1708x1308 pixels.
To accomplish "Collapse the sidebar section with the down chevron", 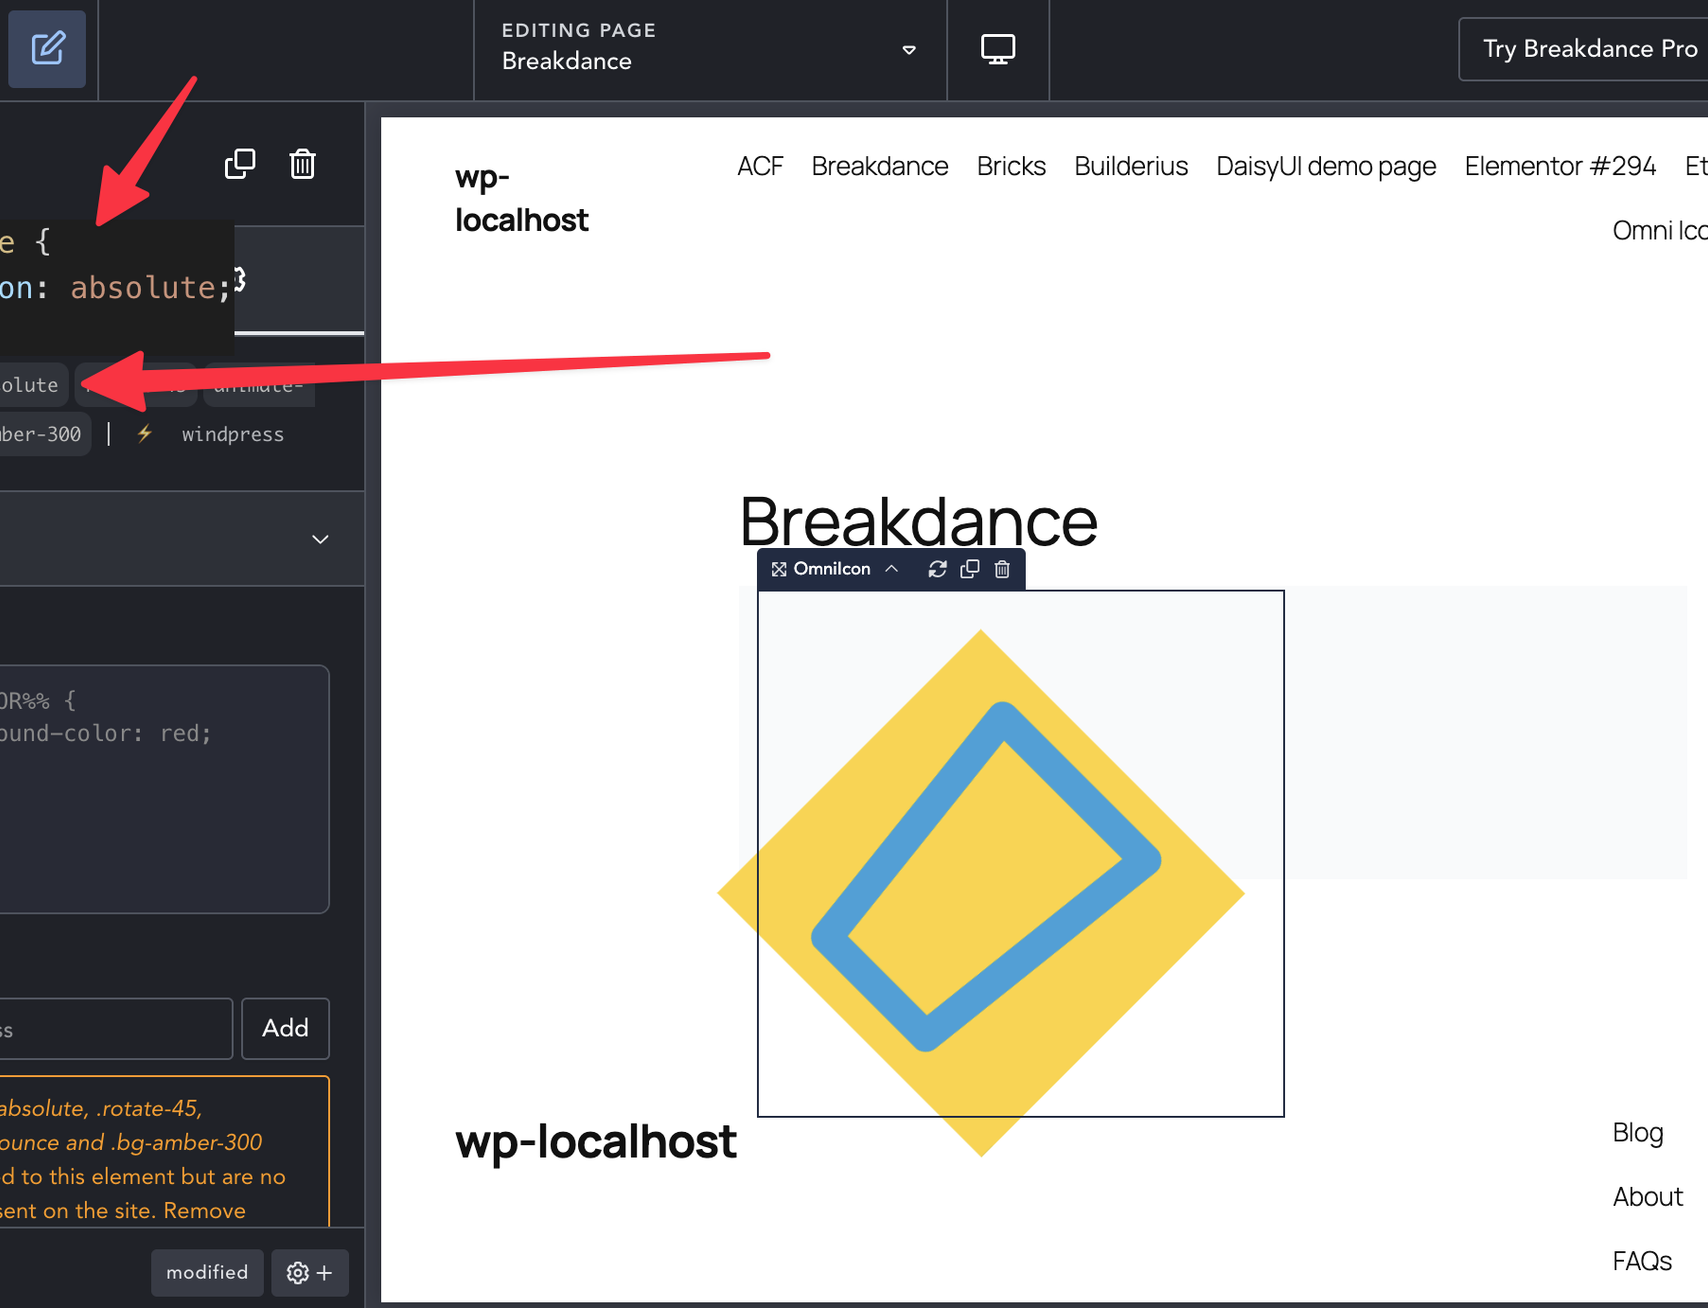I will [320, 539].
